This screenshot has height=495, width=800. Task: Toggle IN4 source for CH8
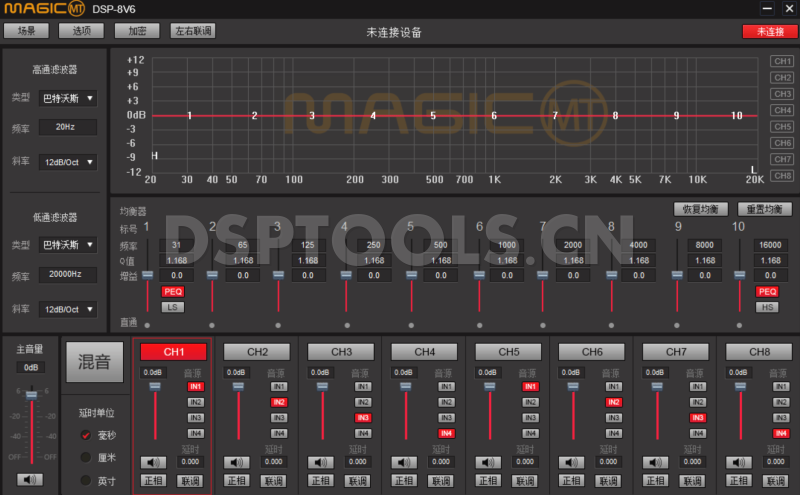click(781, 433)
